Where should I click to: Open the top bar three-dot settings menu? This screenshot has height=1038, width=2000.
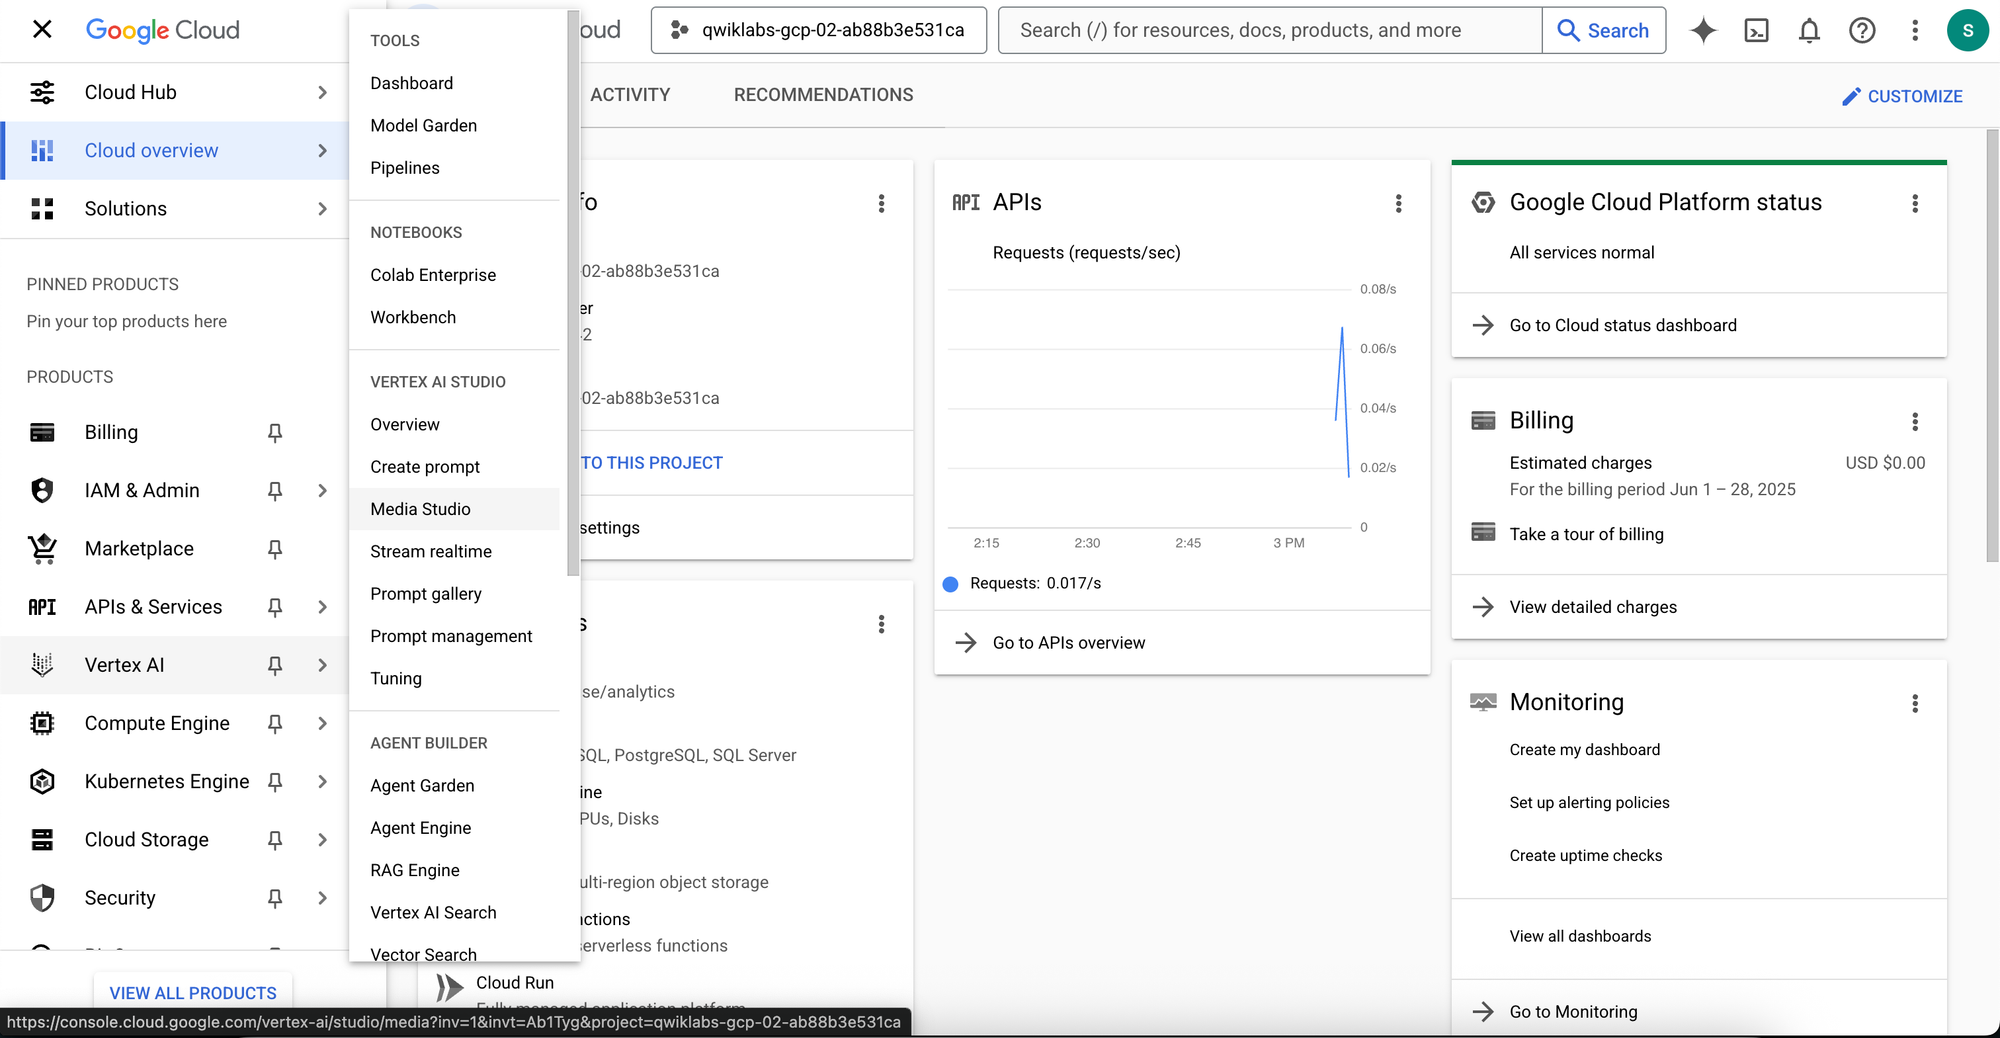[x=1915, y=31]
